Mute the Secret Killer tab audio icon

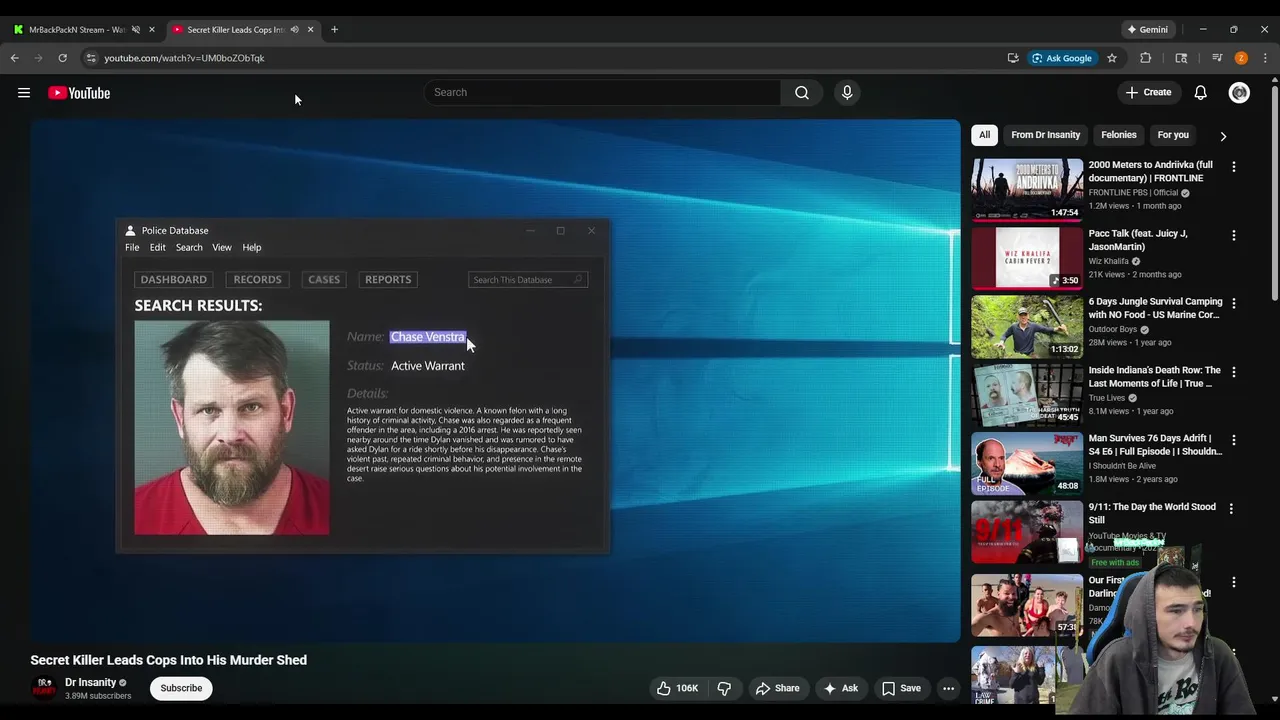coord(294,30)
